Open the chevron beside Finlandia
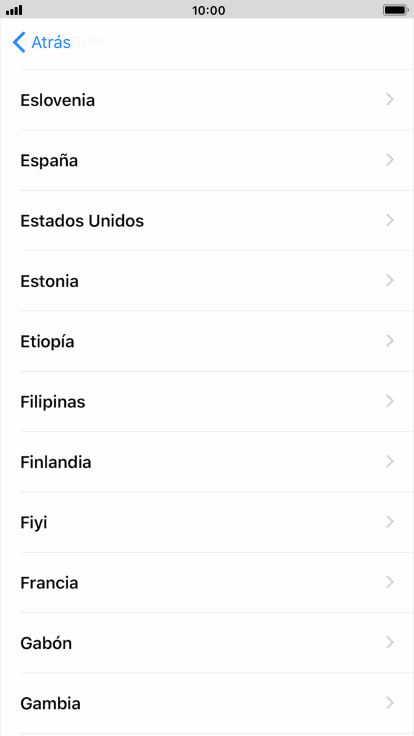The height and width of the screenshot is (736, 414). pos(390,461)
